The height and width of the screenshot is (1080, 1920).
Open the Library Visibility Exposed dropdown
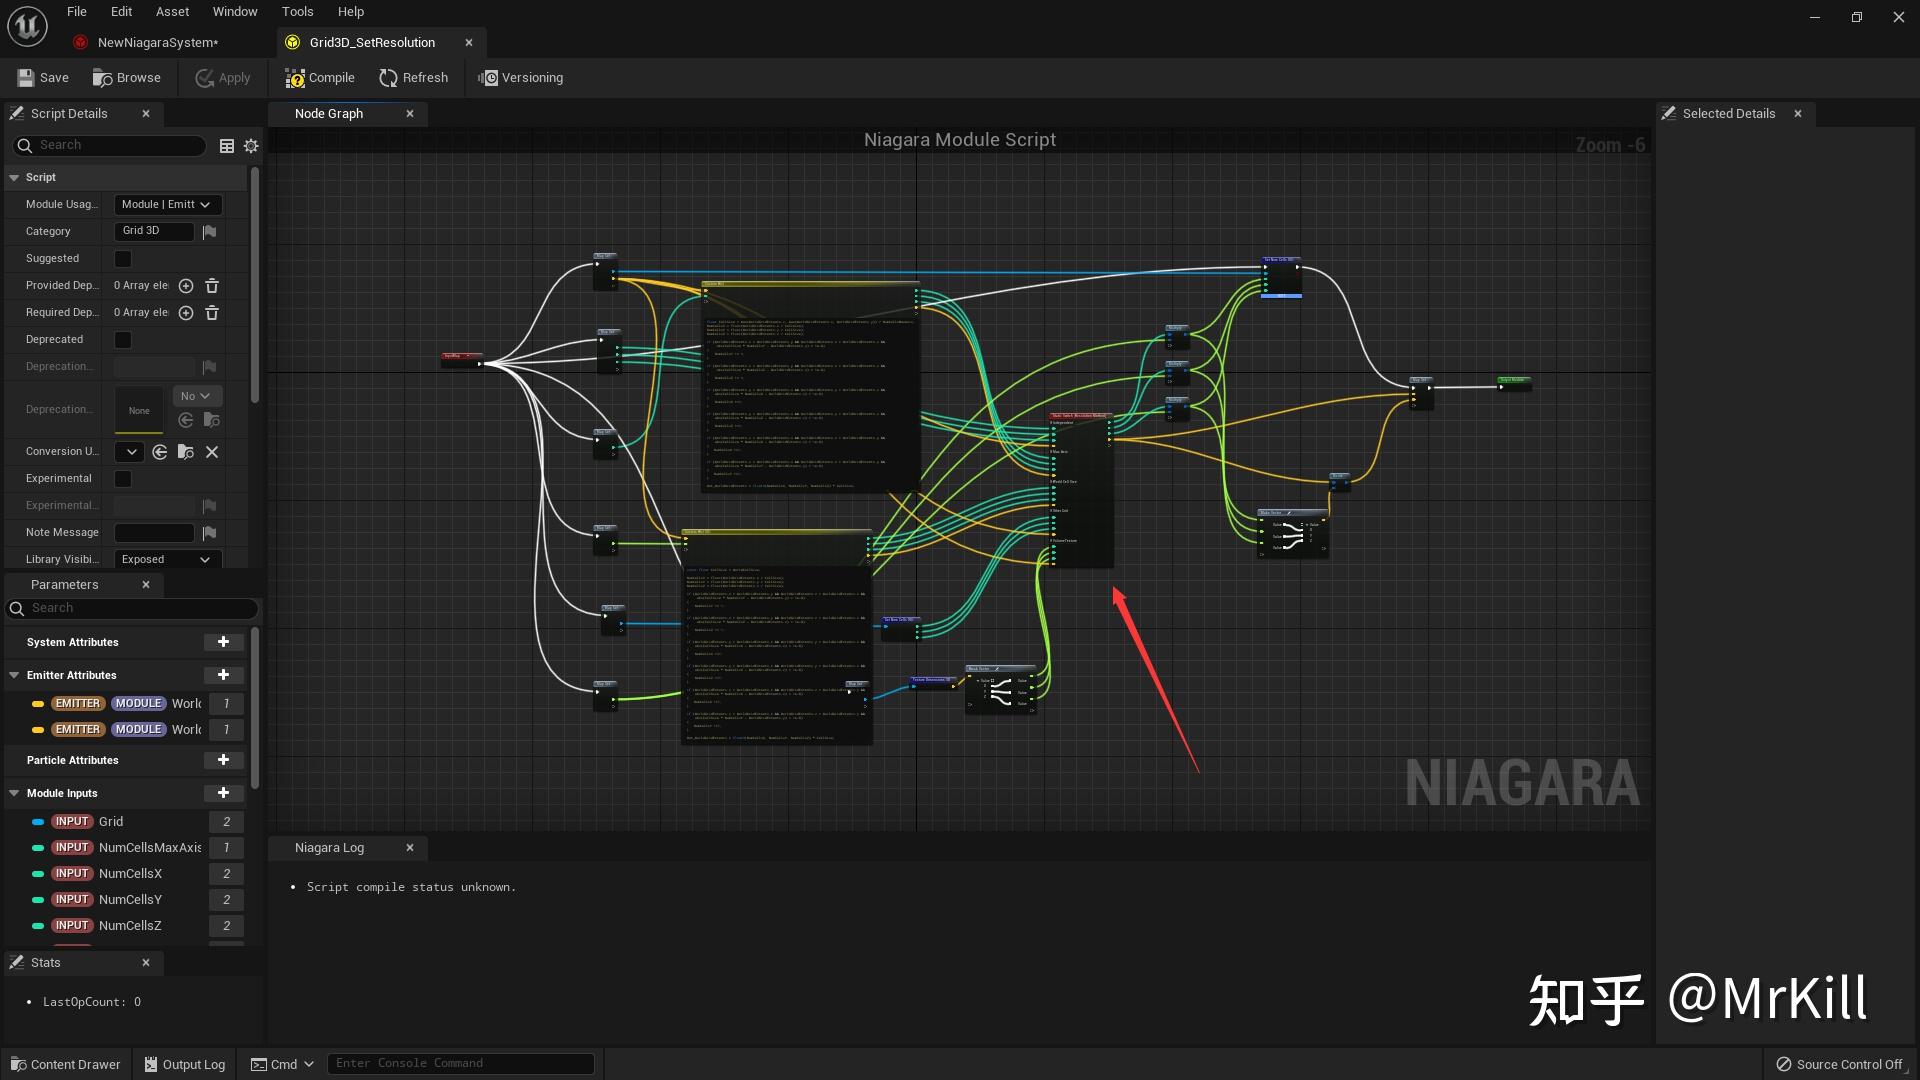167,560
